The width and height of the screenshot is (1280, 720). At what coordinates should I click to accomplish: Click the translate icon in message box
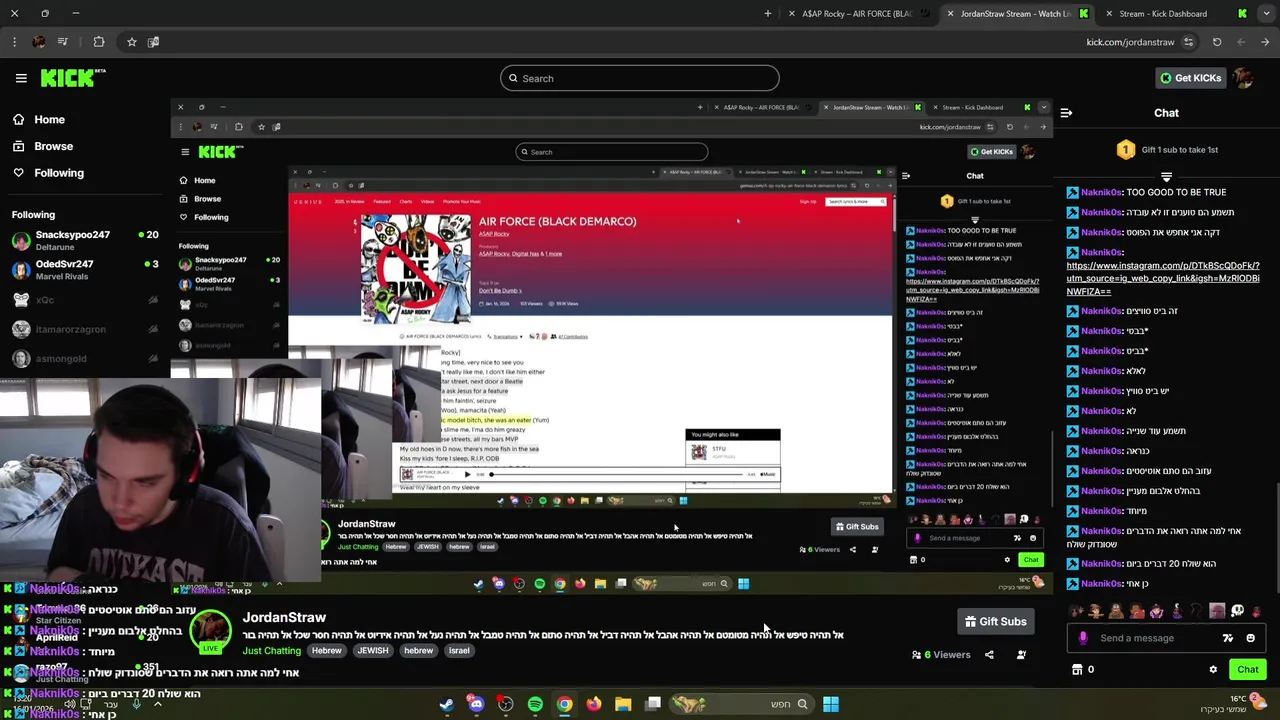coord(1228,638)
